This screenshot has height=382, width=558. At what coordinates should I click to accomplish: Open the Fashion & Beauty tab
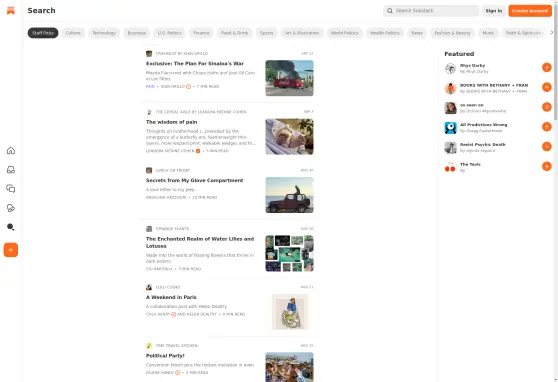452,33
